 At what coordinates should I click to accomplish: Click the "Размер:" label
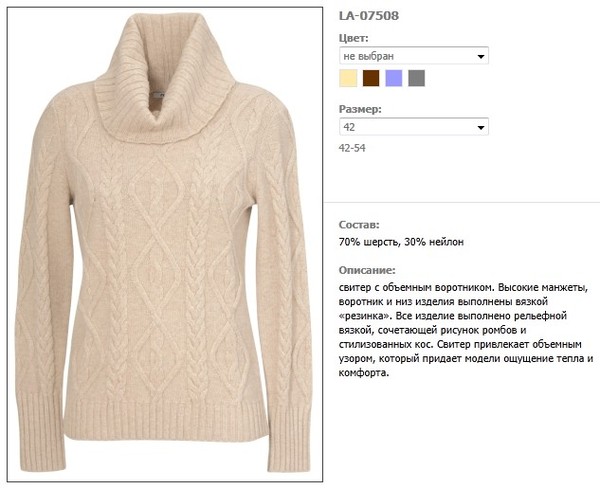coord(360,109)
